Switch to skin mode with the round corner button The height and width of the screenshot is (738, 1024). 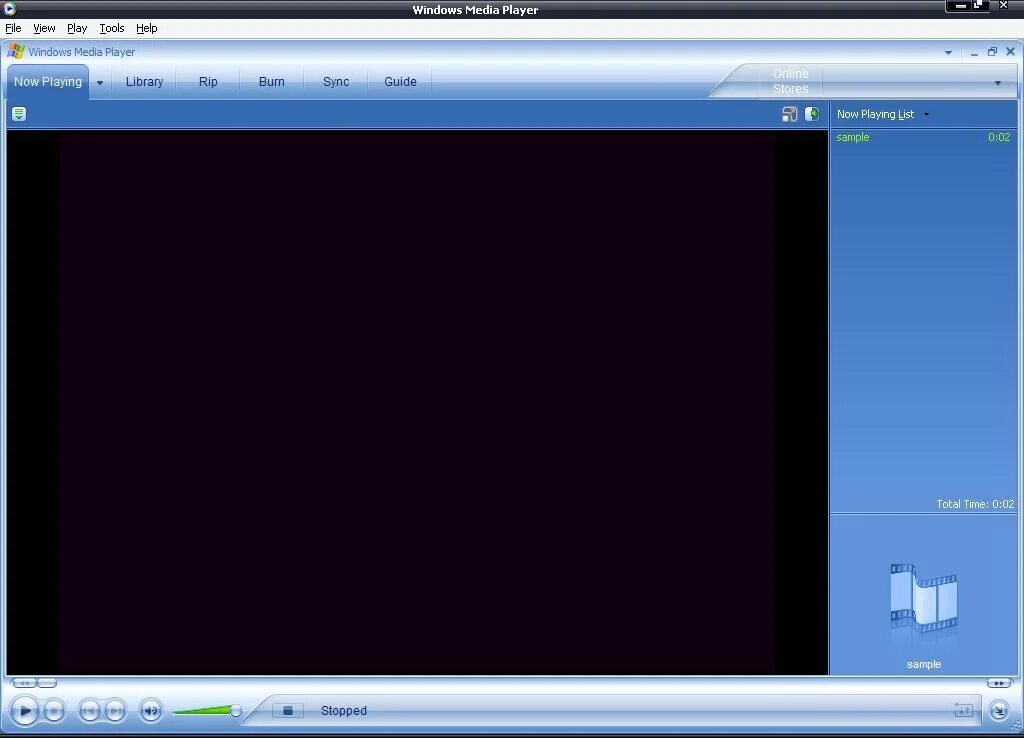[x=999, y=710]
